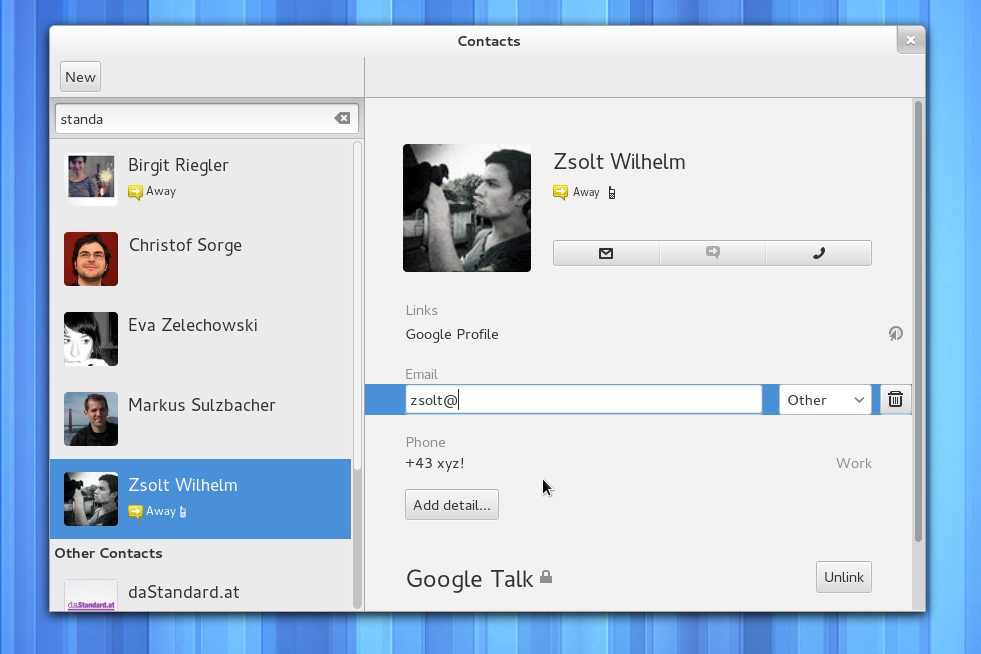Select Eva Zelechowski in the contact list

pyautogui.click(x=201, y=339)
